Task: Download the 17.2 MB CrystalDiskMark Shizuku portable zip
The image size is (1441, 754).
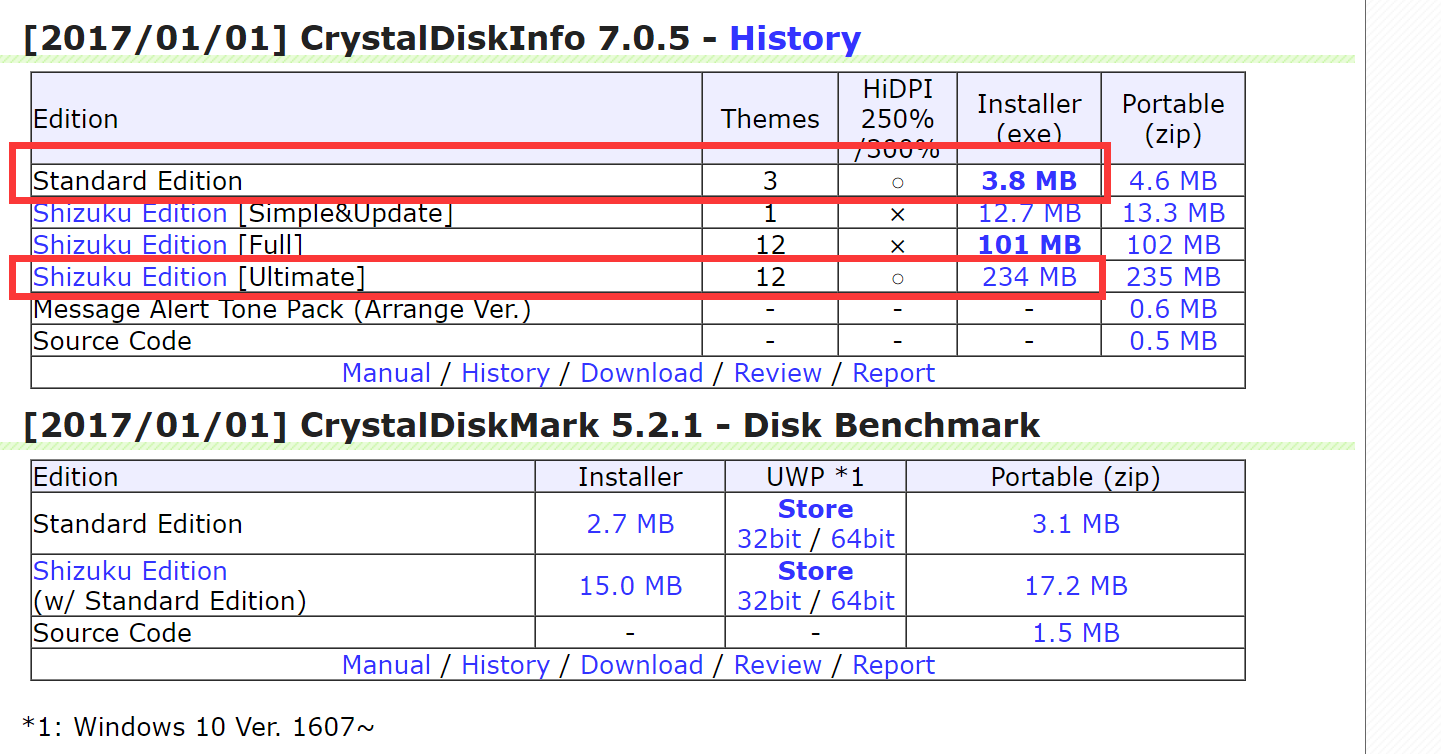Action: 1075,586
